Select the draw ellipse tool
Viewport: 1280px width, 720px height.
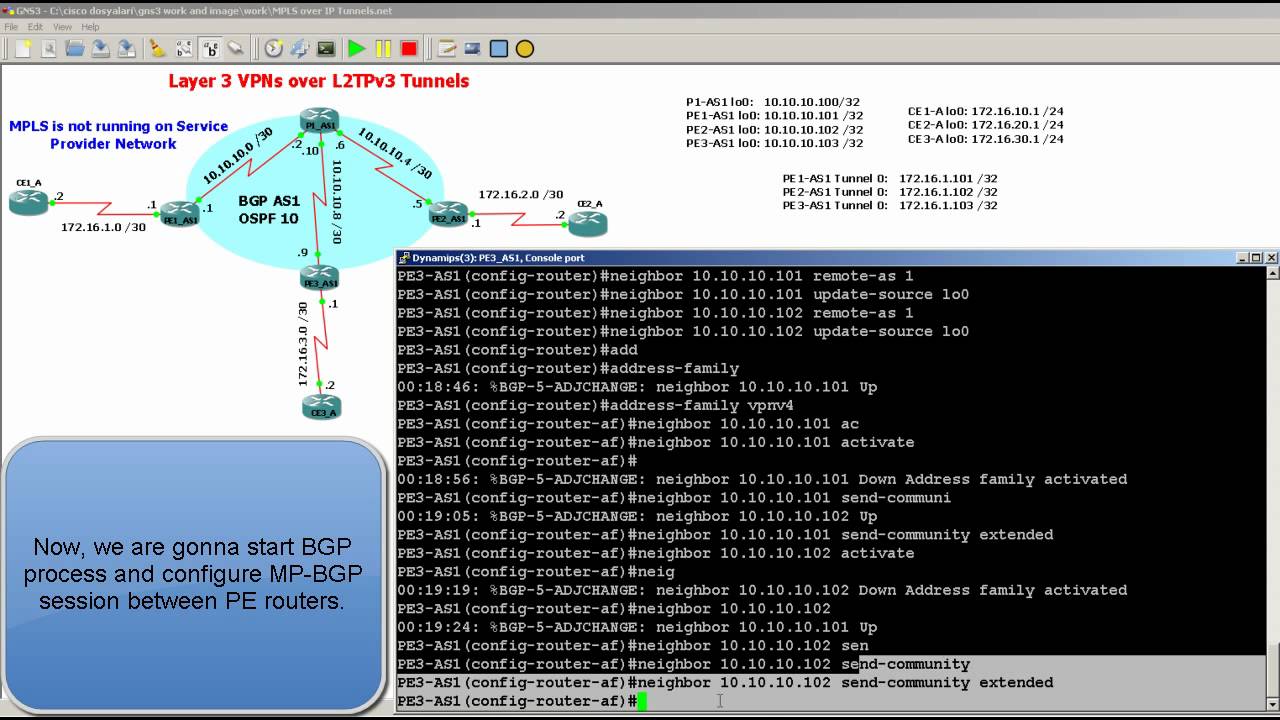pyautogui.click(x=525, y=48)
